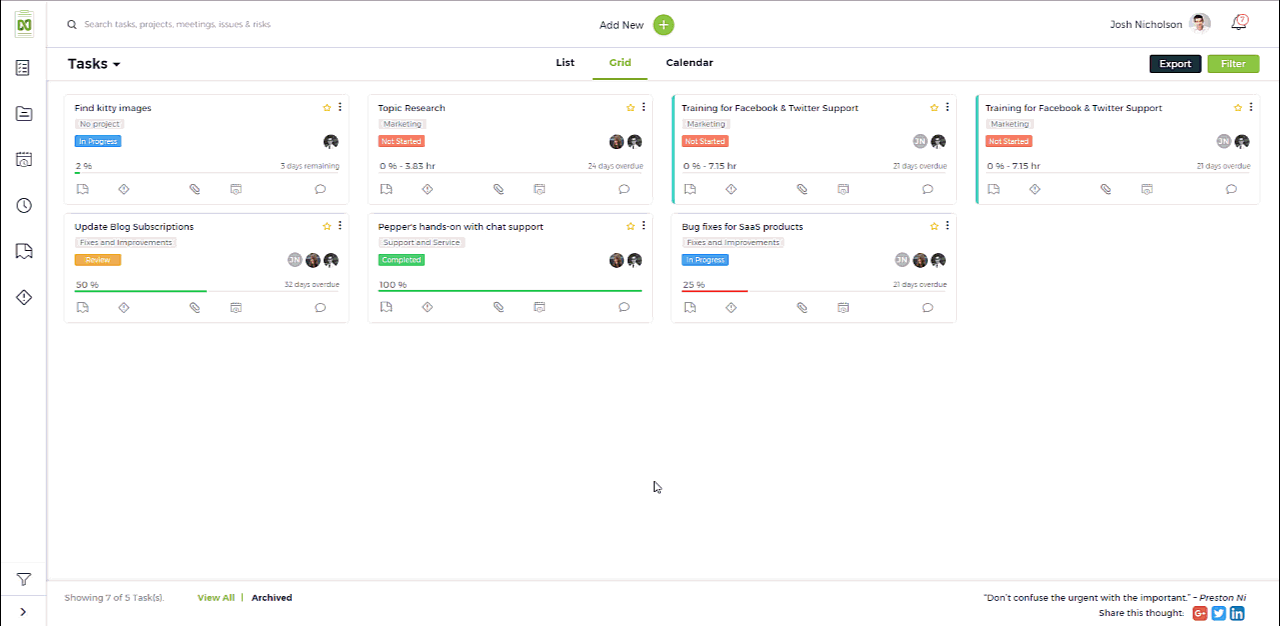Open three-dot menu on Find kitty images

pyautogui.click(x=340, y=108)
